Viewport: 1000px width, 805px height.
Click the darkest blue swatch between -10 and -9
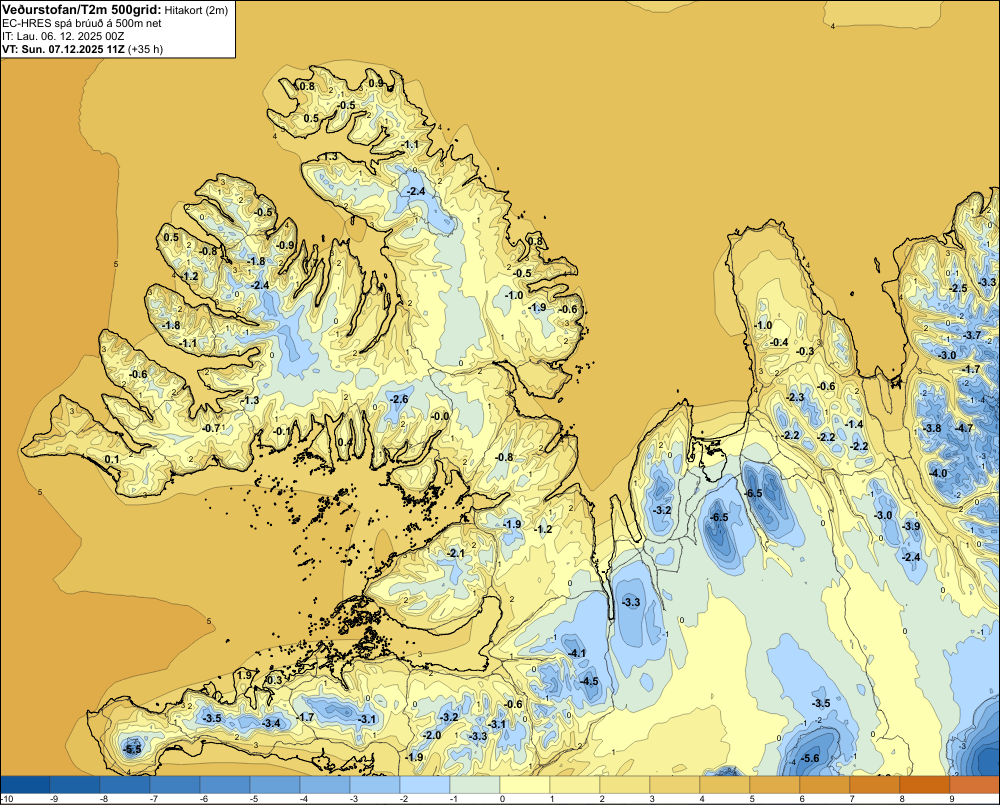pyautogui.click(x=26, y=785)
